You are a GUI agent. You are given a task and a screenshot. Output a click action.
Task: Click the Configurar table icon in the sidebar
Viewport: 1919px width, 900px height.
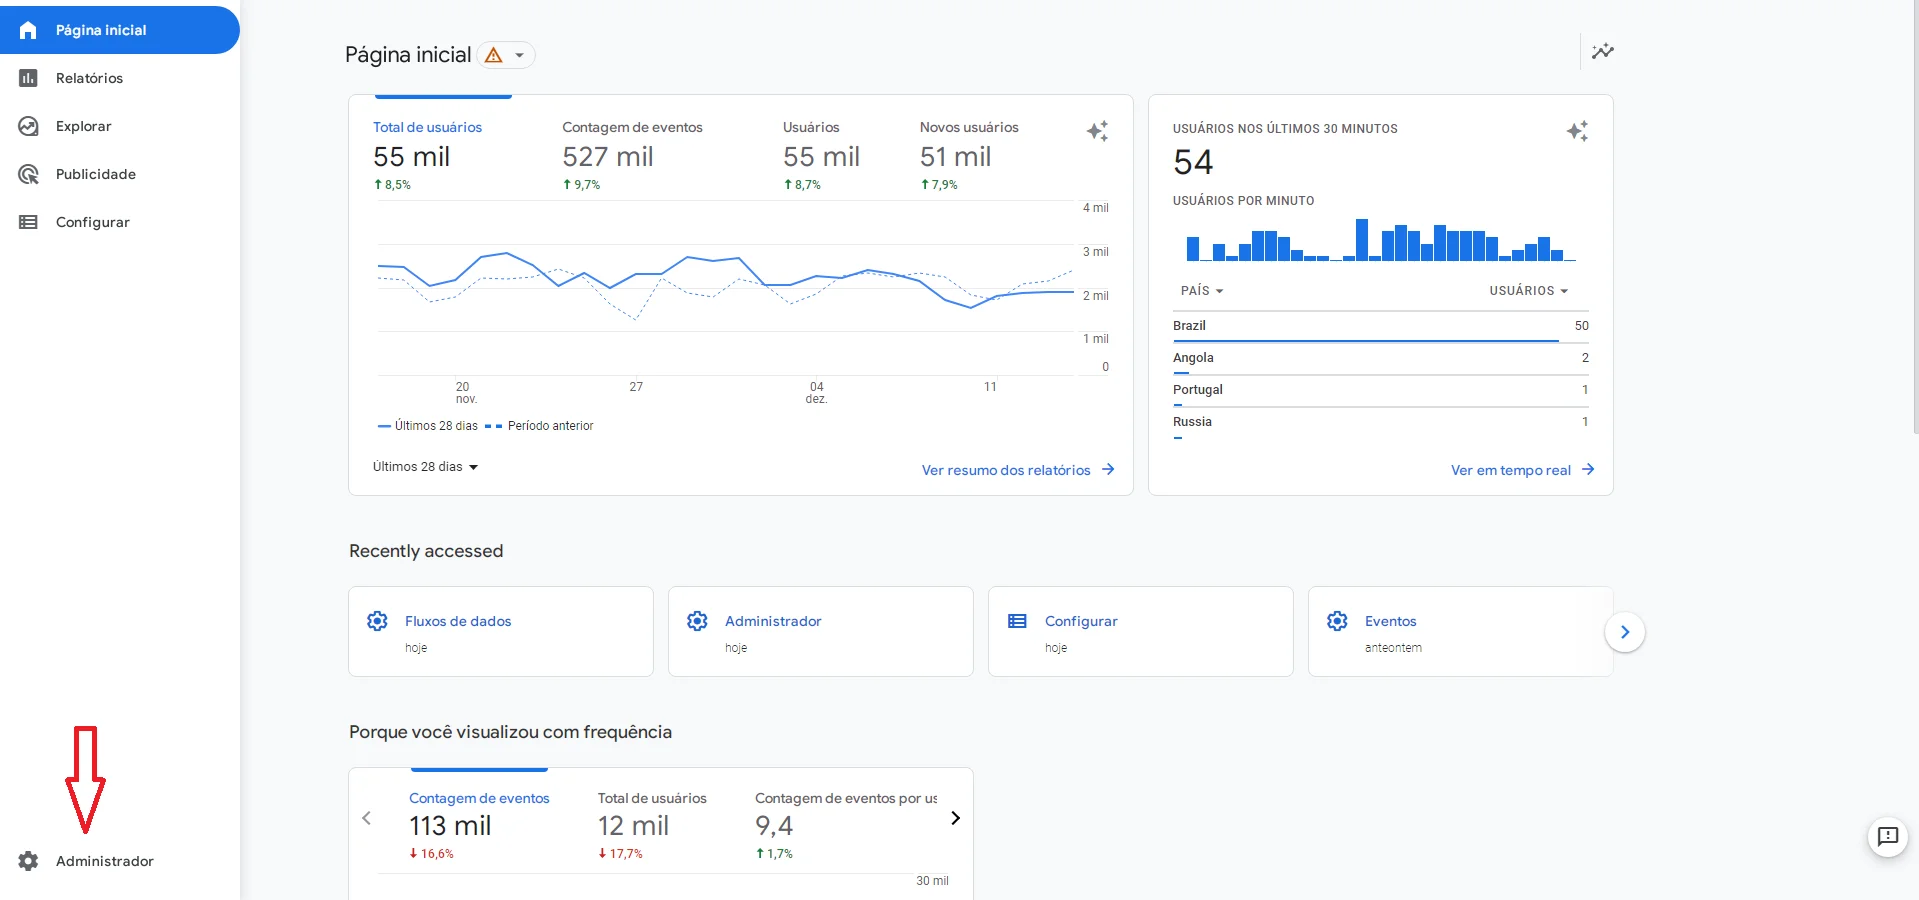click(28, 222)
